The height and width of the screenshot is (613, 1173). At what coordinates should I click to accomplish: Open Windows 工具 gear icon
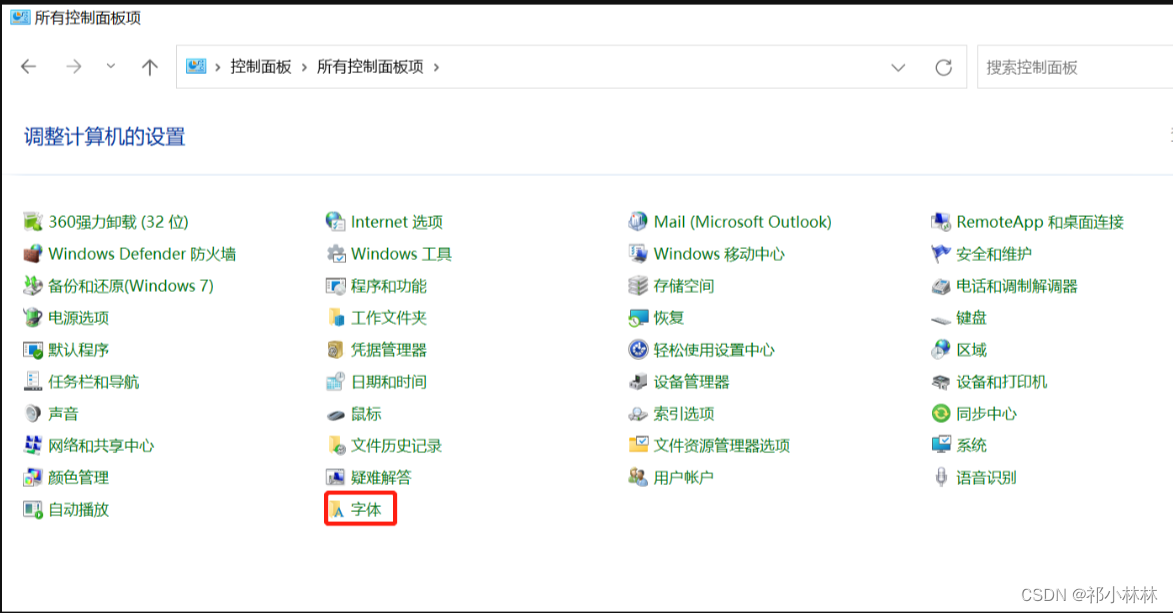(x=335, y=254)
